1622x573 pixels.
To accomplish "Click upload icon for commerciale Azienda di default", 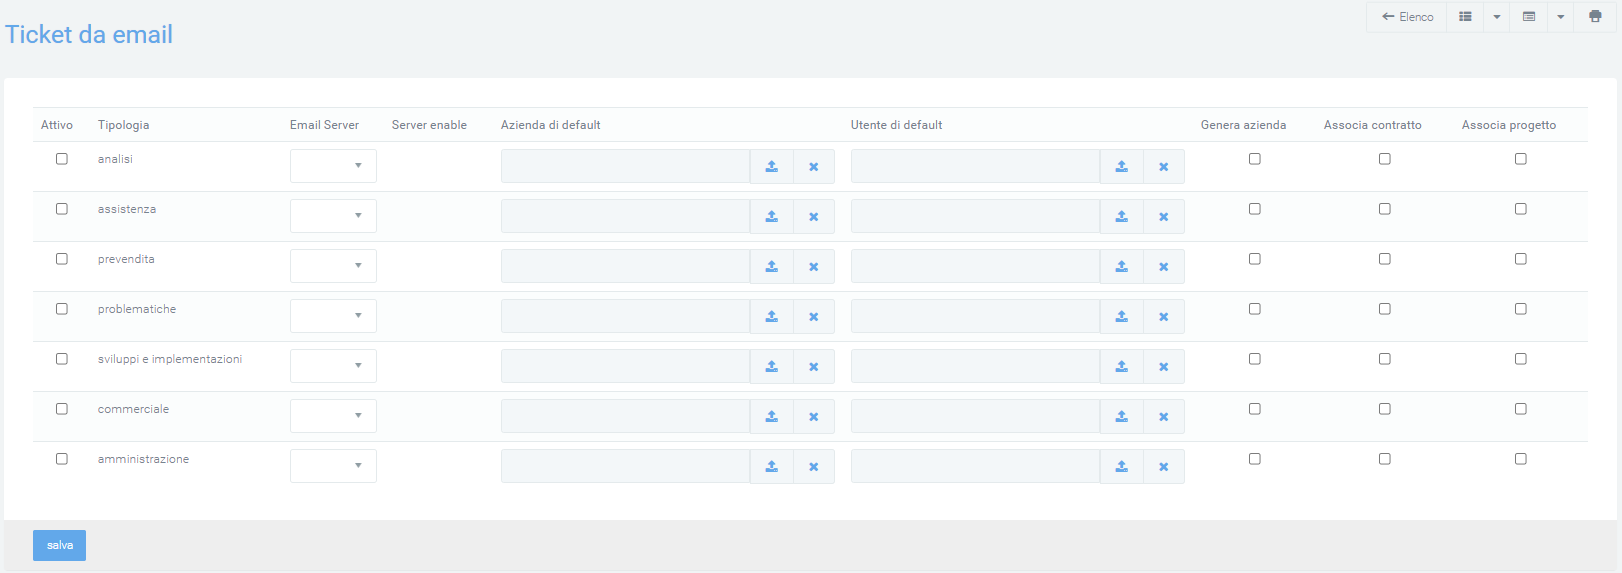I will (x=772, y=417).
